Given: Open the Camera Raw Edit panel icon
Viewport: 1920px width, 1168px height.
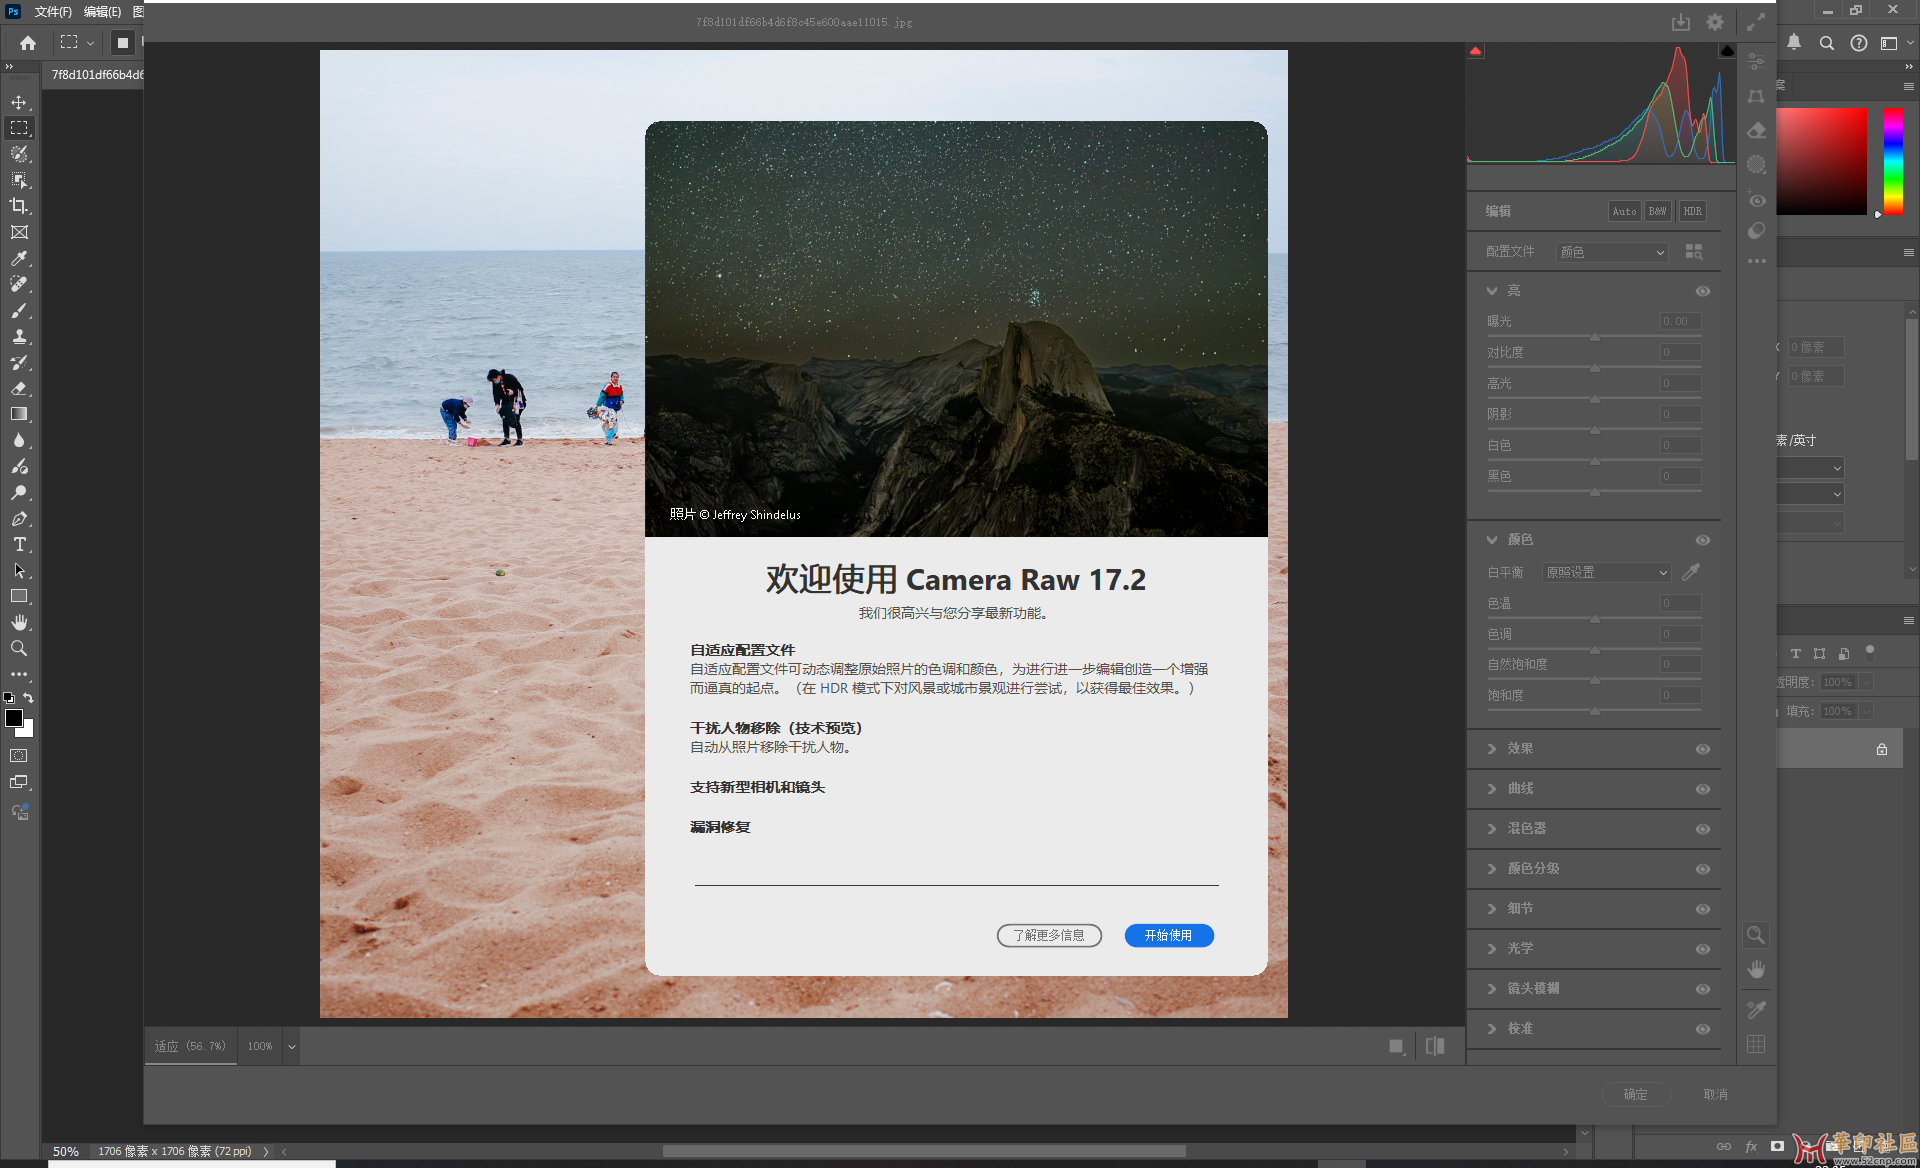Looking at the screenshot, I should pyautogui.click(x=1756, y=62).
